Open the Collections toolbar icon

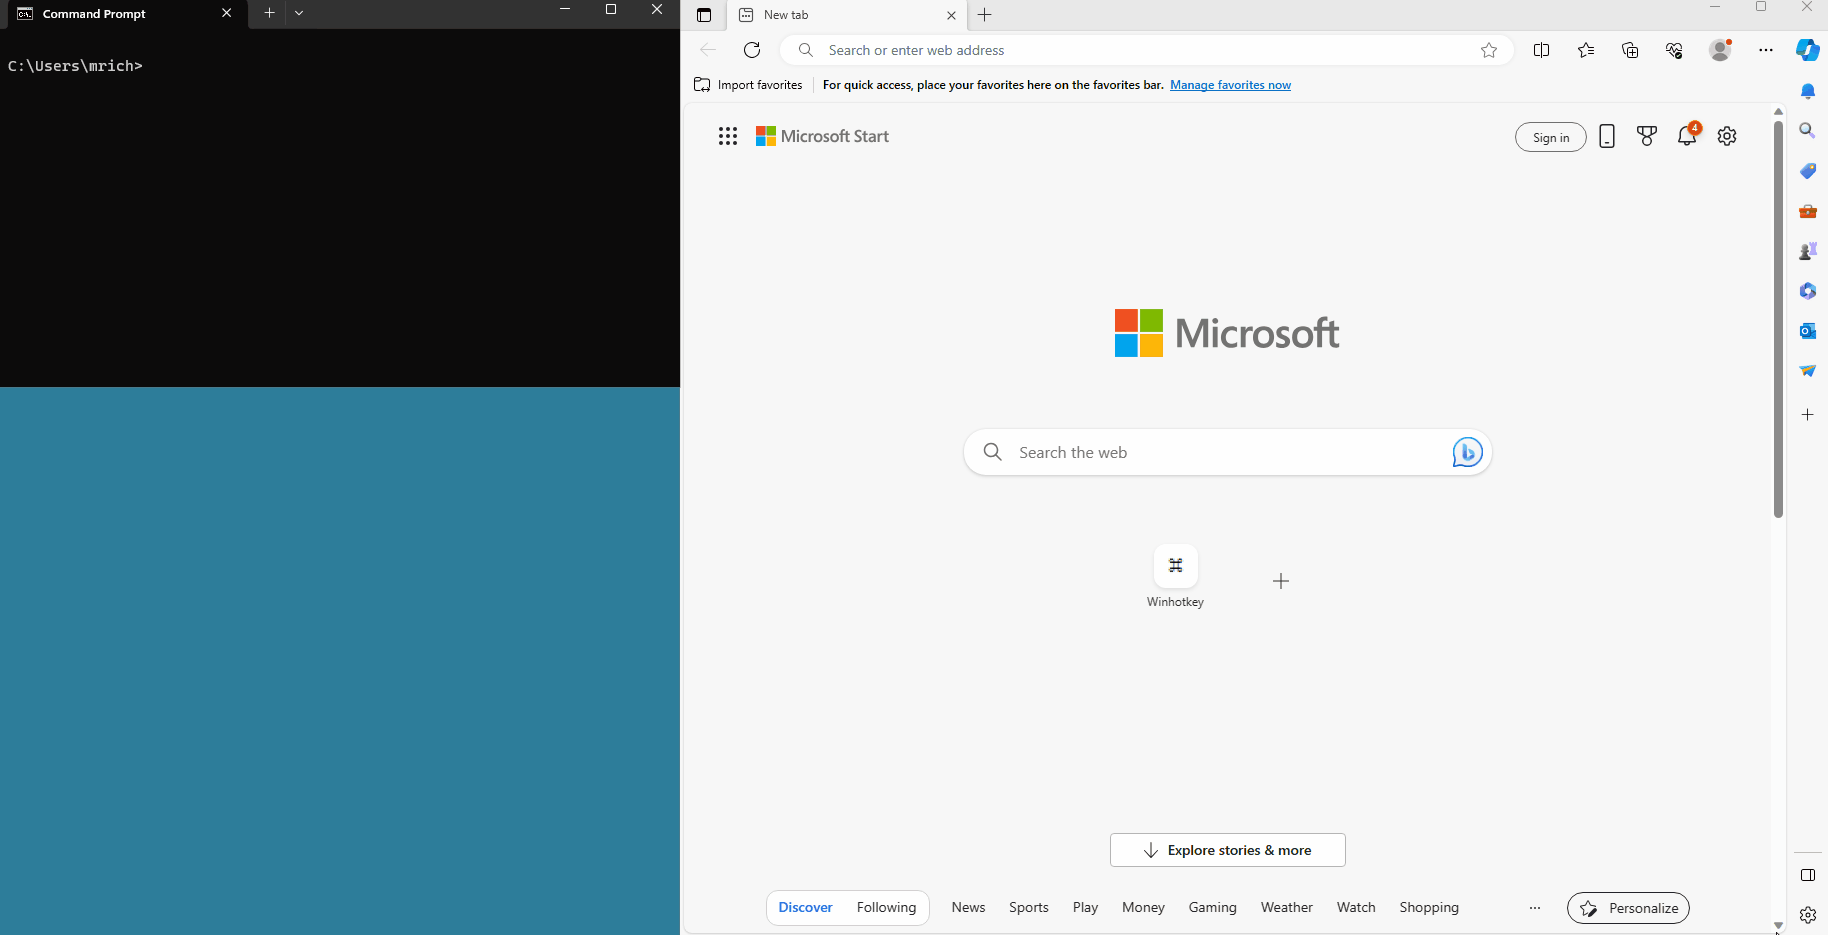tap(1630, 50)
